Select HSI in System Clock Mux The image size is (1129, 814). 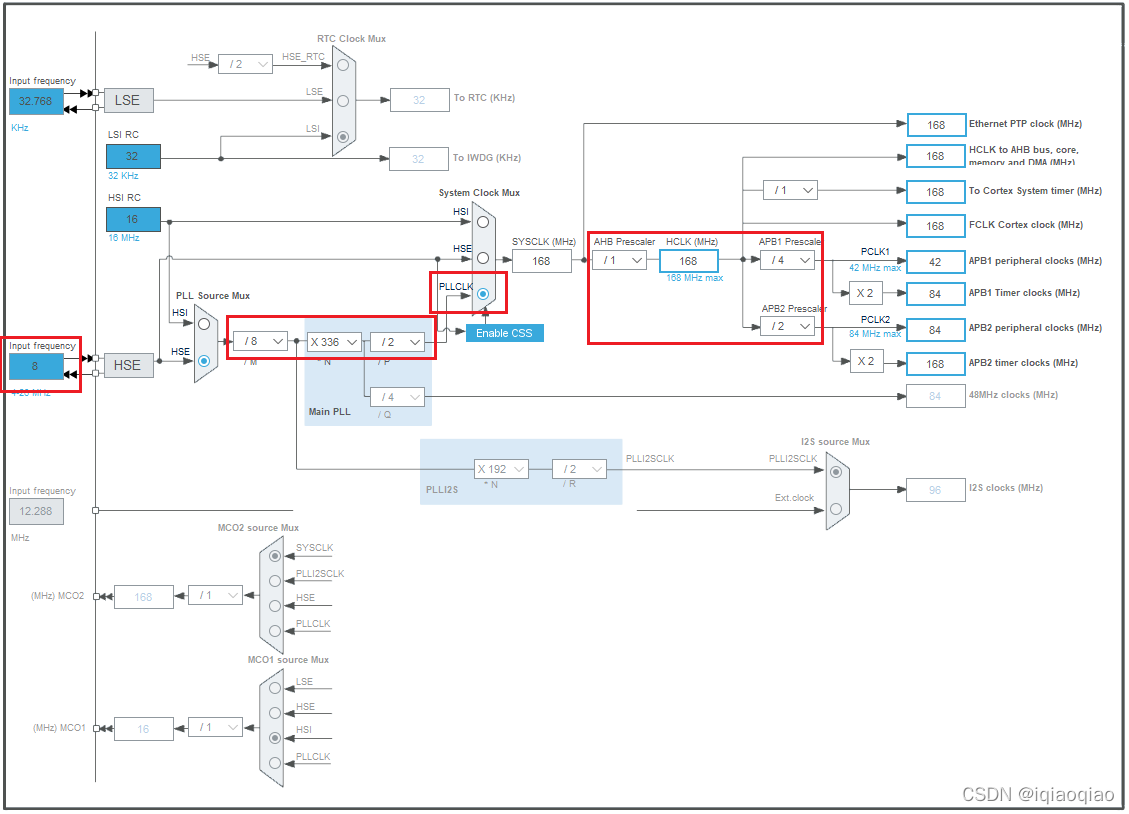click(483, 222)
